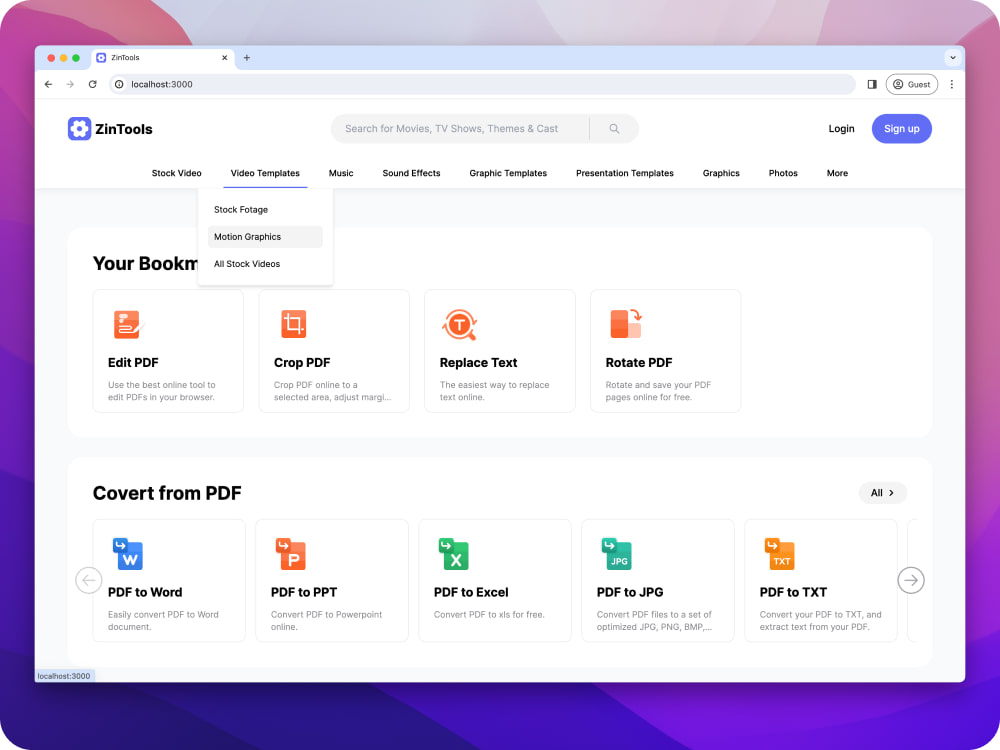Open the PDF to Word card title
This screenshot has width=1000, height=750.
[x=145, y=592]
